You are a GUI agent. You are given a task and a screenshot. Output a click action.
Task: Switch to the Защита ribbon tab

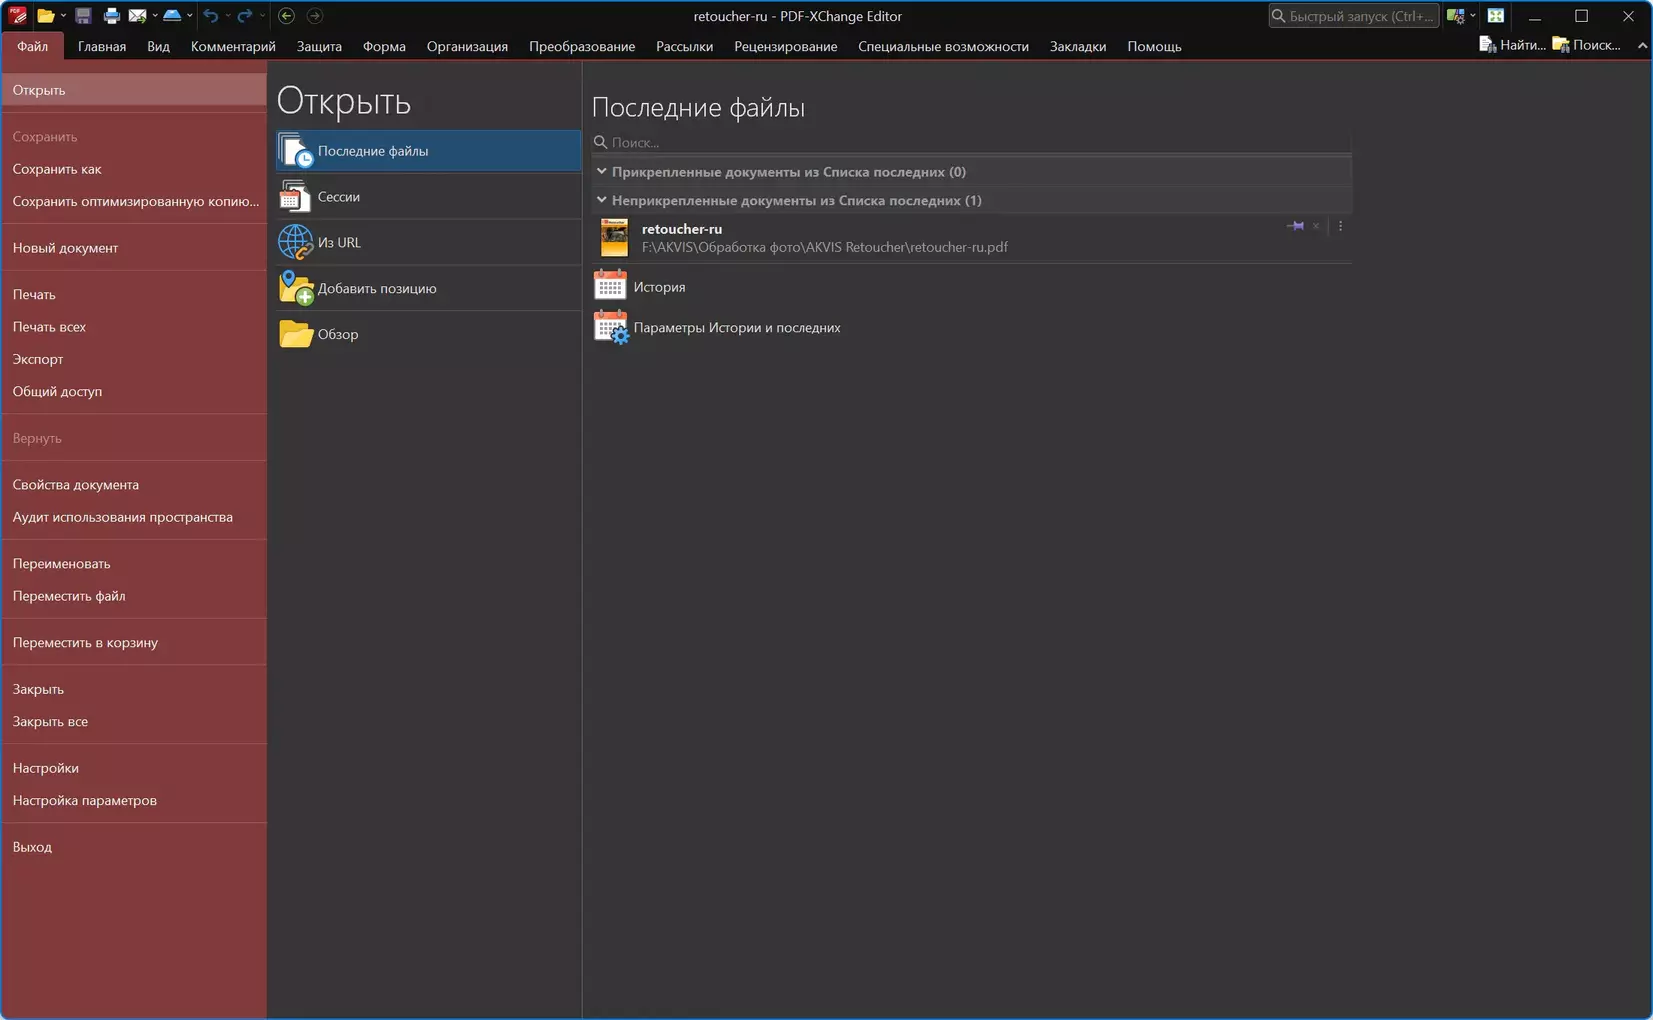click(319, 46)
